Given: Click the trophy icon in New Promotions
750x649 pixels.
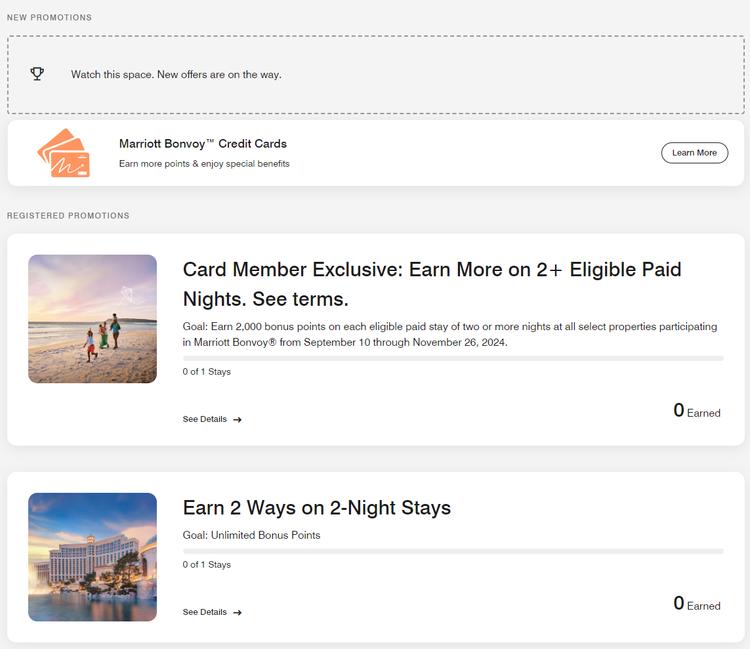Looking at the screenshot, I should (x=37, y=74).
